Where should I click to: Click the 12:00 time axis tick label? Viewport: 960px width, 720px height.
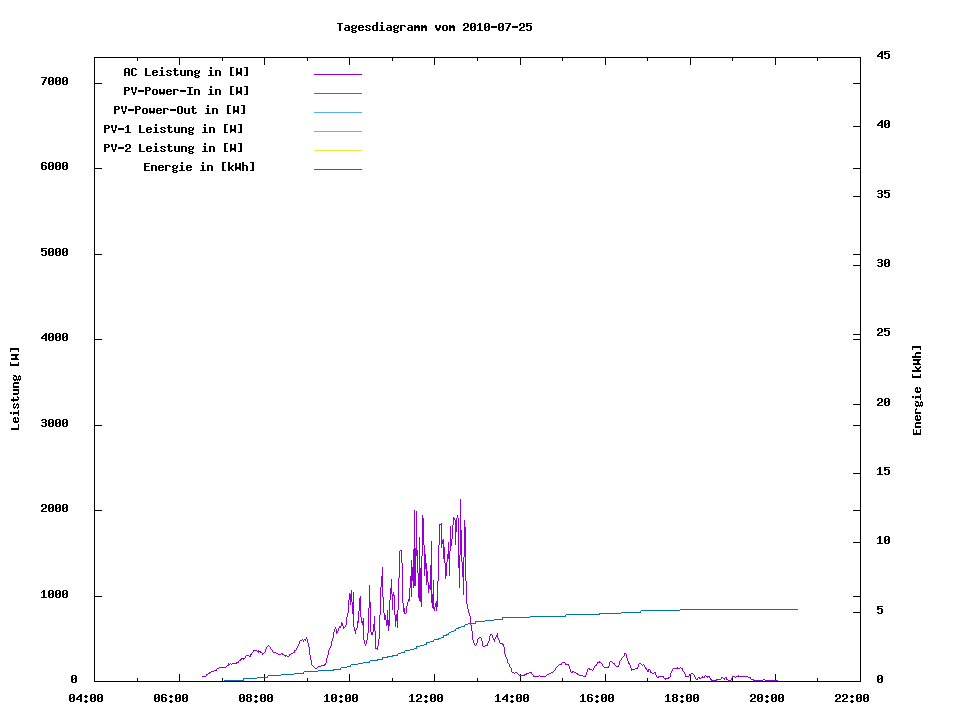click(x=427, y=699)
